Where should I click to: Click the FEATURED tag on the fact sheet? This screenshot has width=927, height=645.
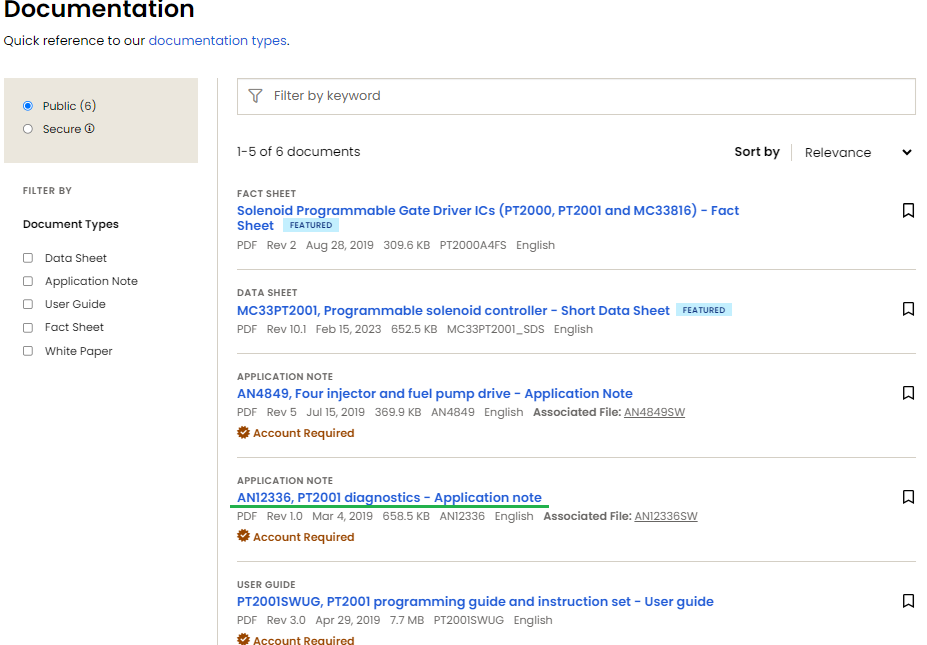[x=310, y=225]
